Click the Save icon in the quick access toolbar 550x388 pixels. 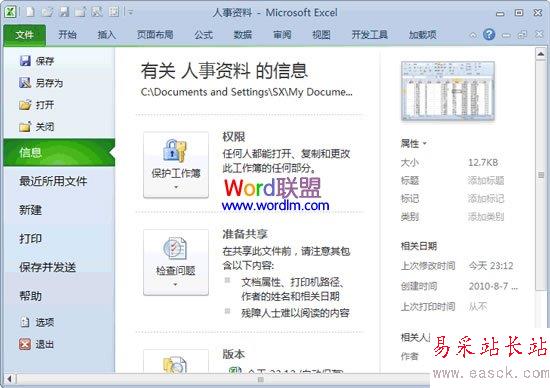(x=63, y=12)
